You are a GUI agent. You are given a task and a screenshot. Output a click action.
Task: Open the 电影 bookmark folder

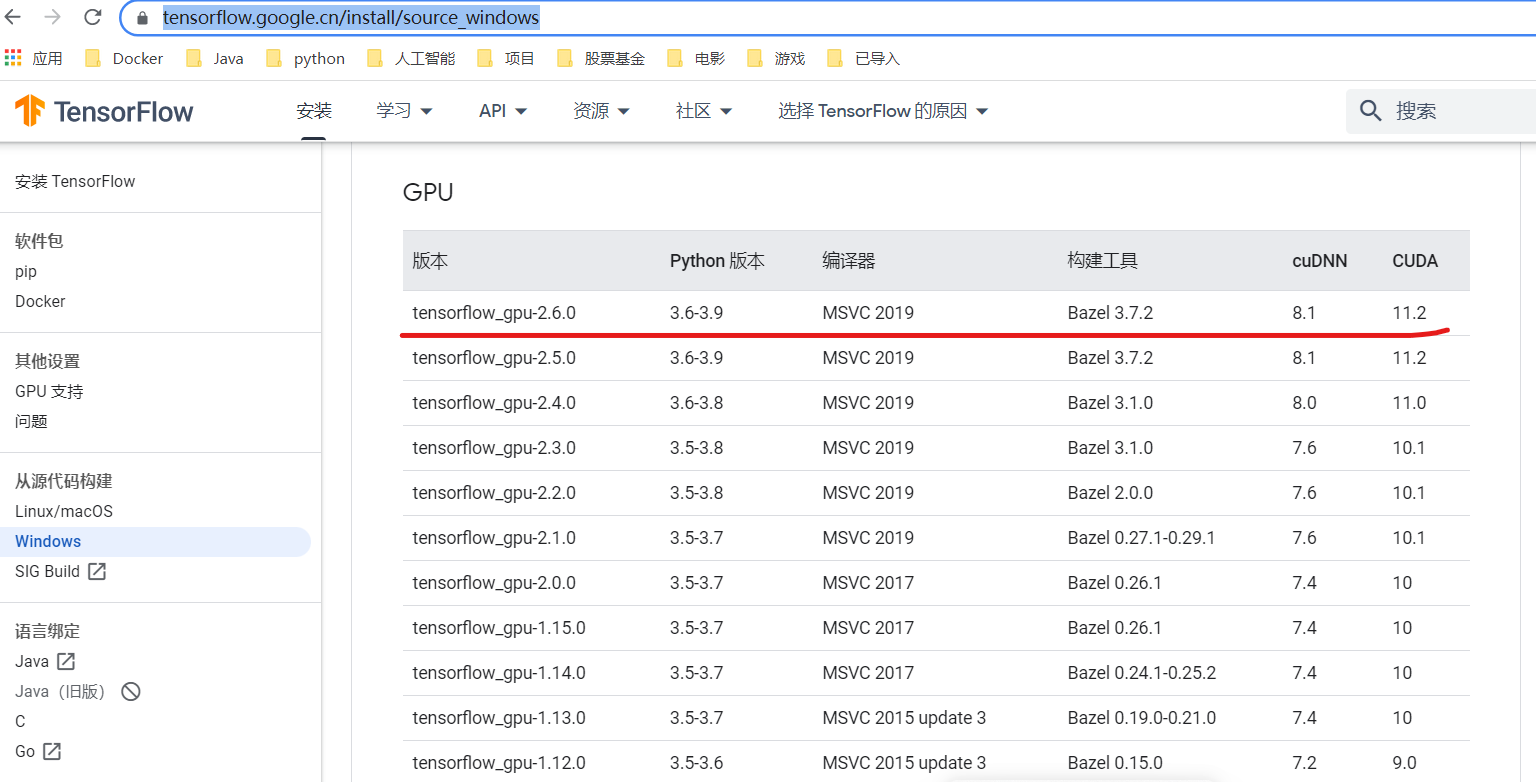[696, 58]
